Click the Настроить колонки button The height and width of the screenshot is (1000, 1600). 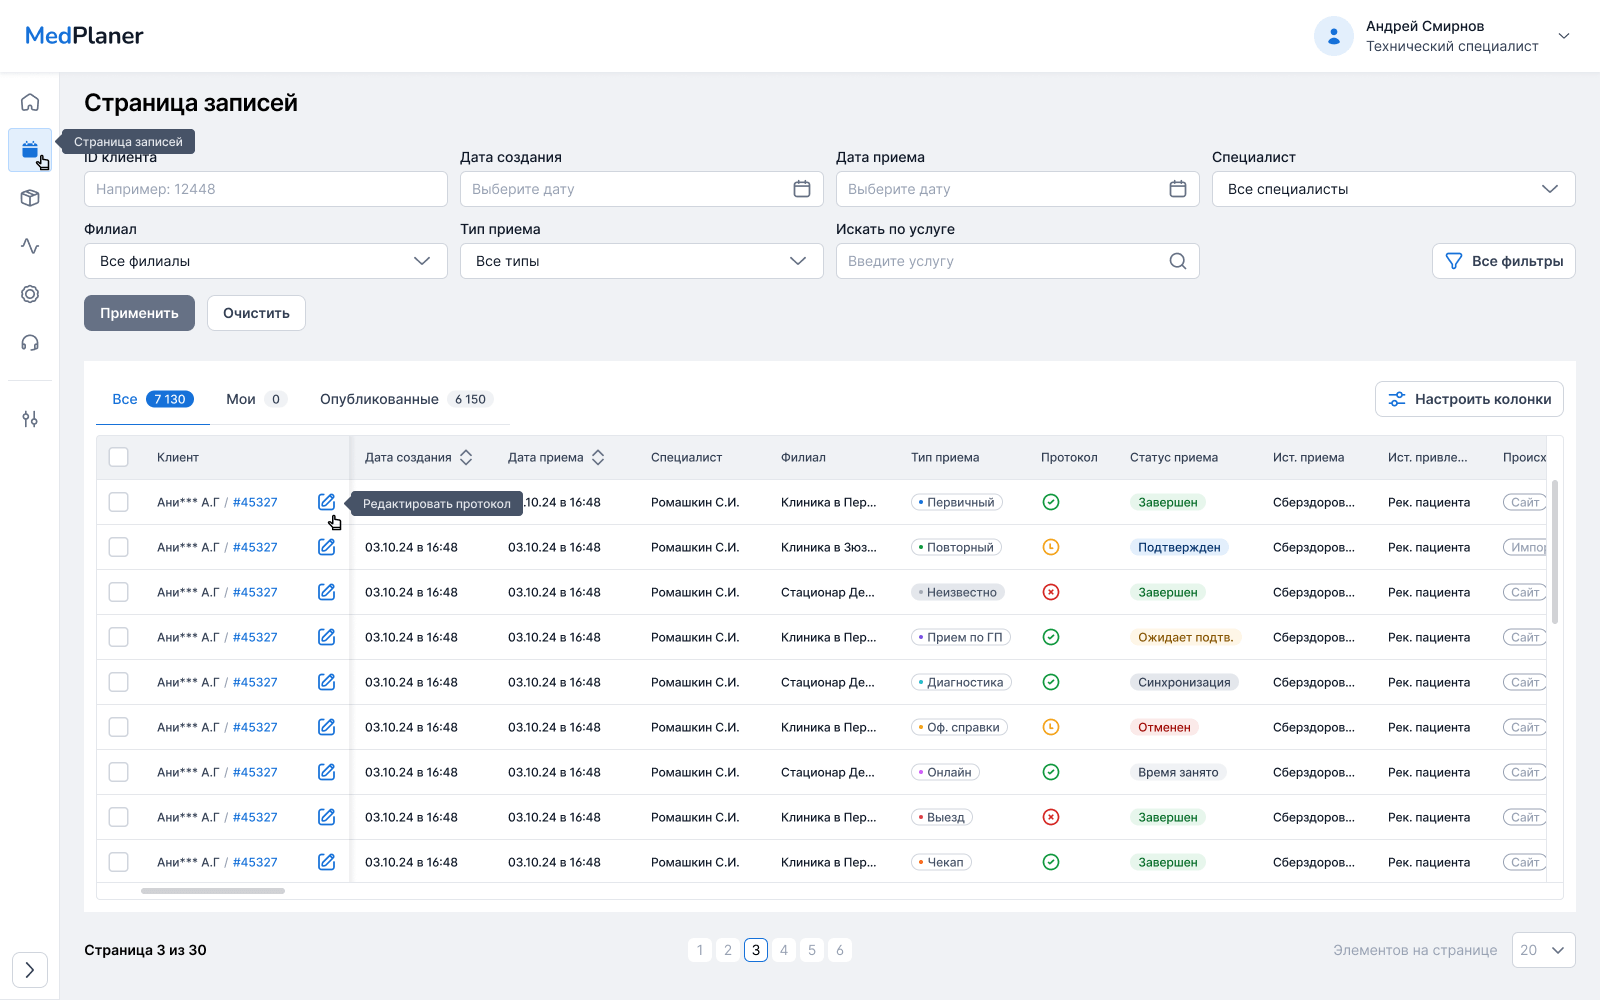(x=1469, y=399)
